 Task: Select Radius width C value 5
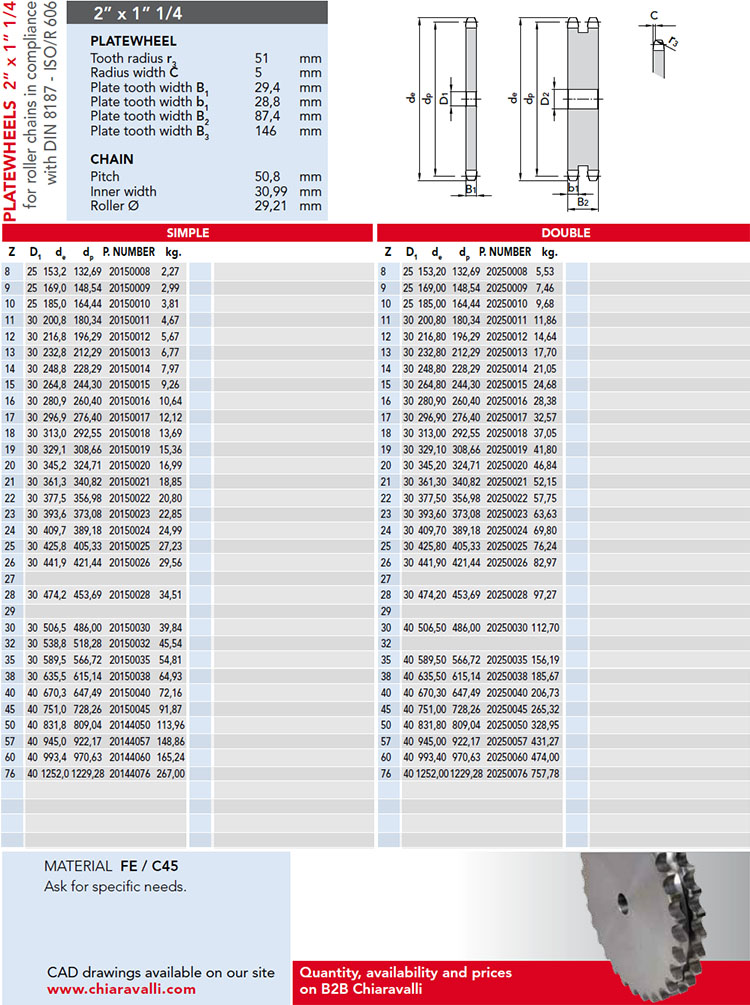tap(258, 72)
